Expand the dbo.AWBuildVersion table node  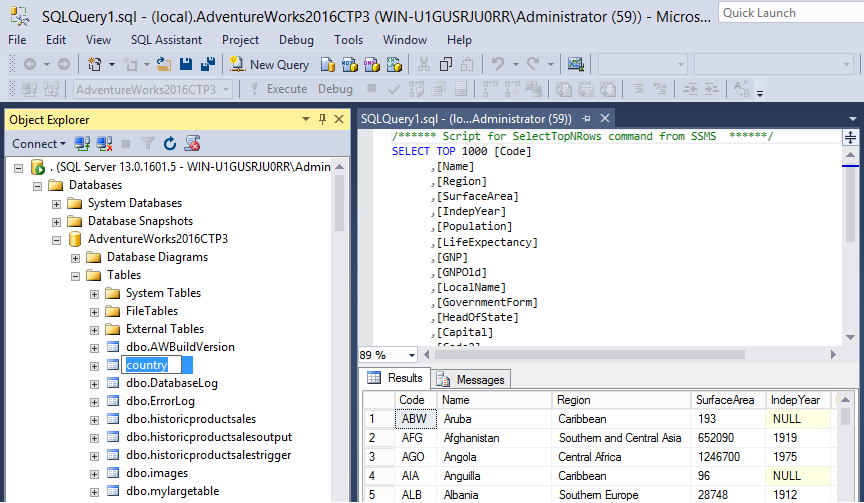94,347
